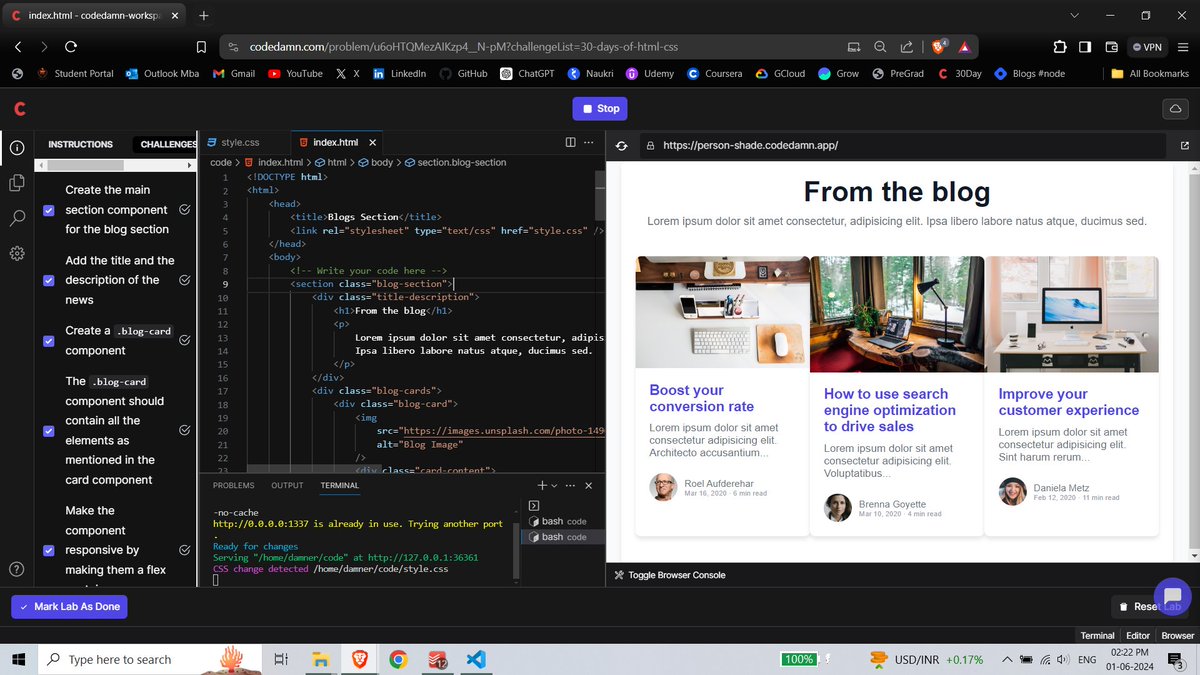The image size is (1200, 675).
Task: Select the Editor tab at bottom right
Action: point(1138,635)
